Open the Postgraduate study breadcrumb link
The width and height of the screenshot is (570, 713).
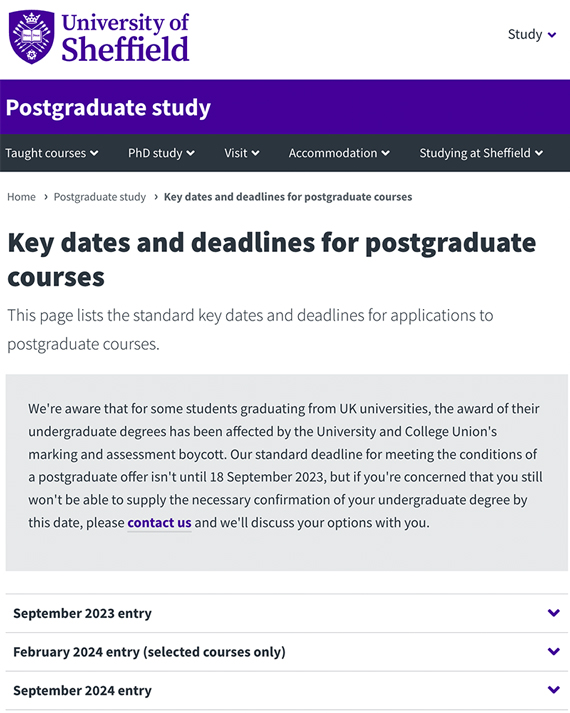tap(100, 197)
